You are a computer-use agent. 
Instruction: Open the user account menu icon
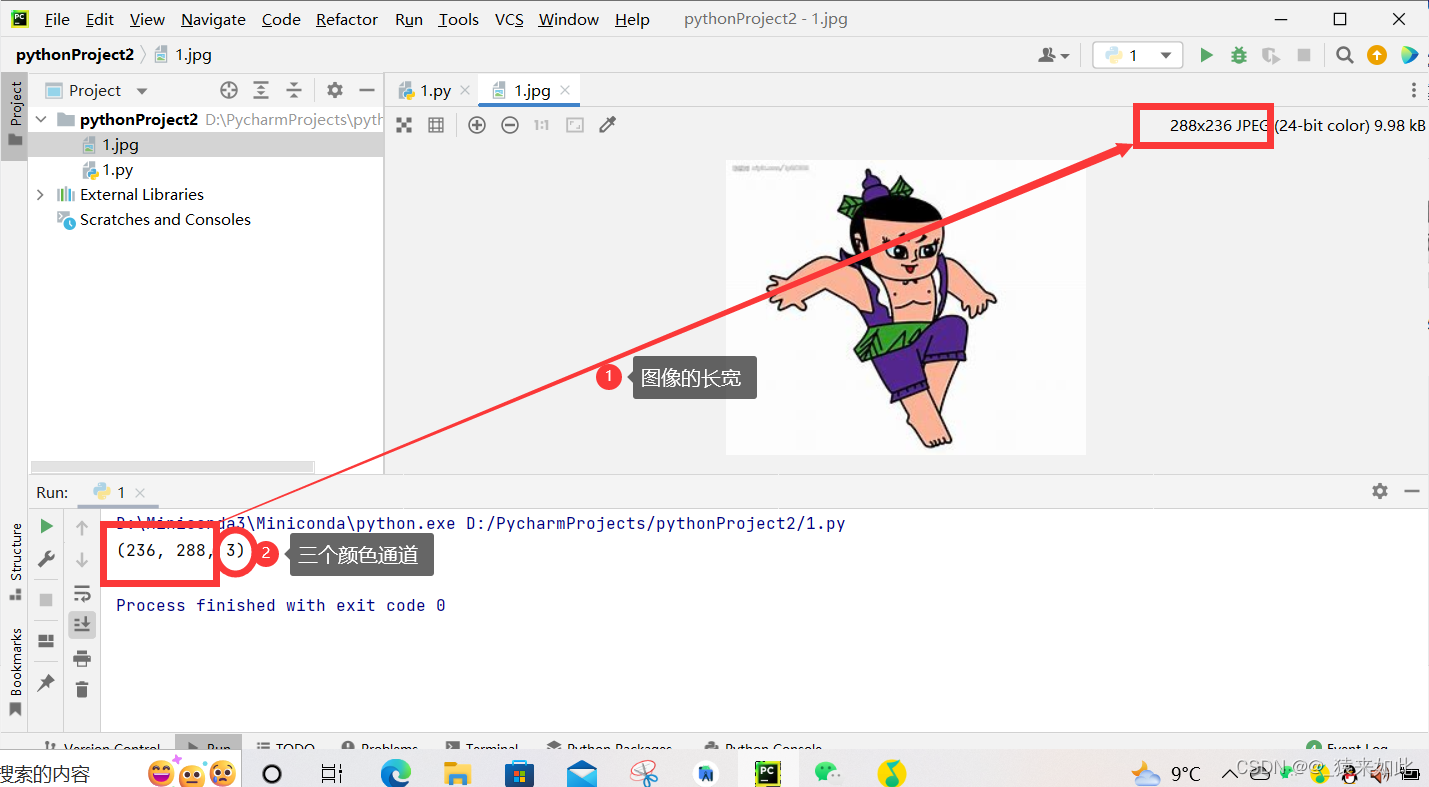click(x=1054, y=55)
